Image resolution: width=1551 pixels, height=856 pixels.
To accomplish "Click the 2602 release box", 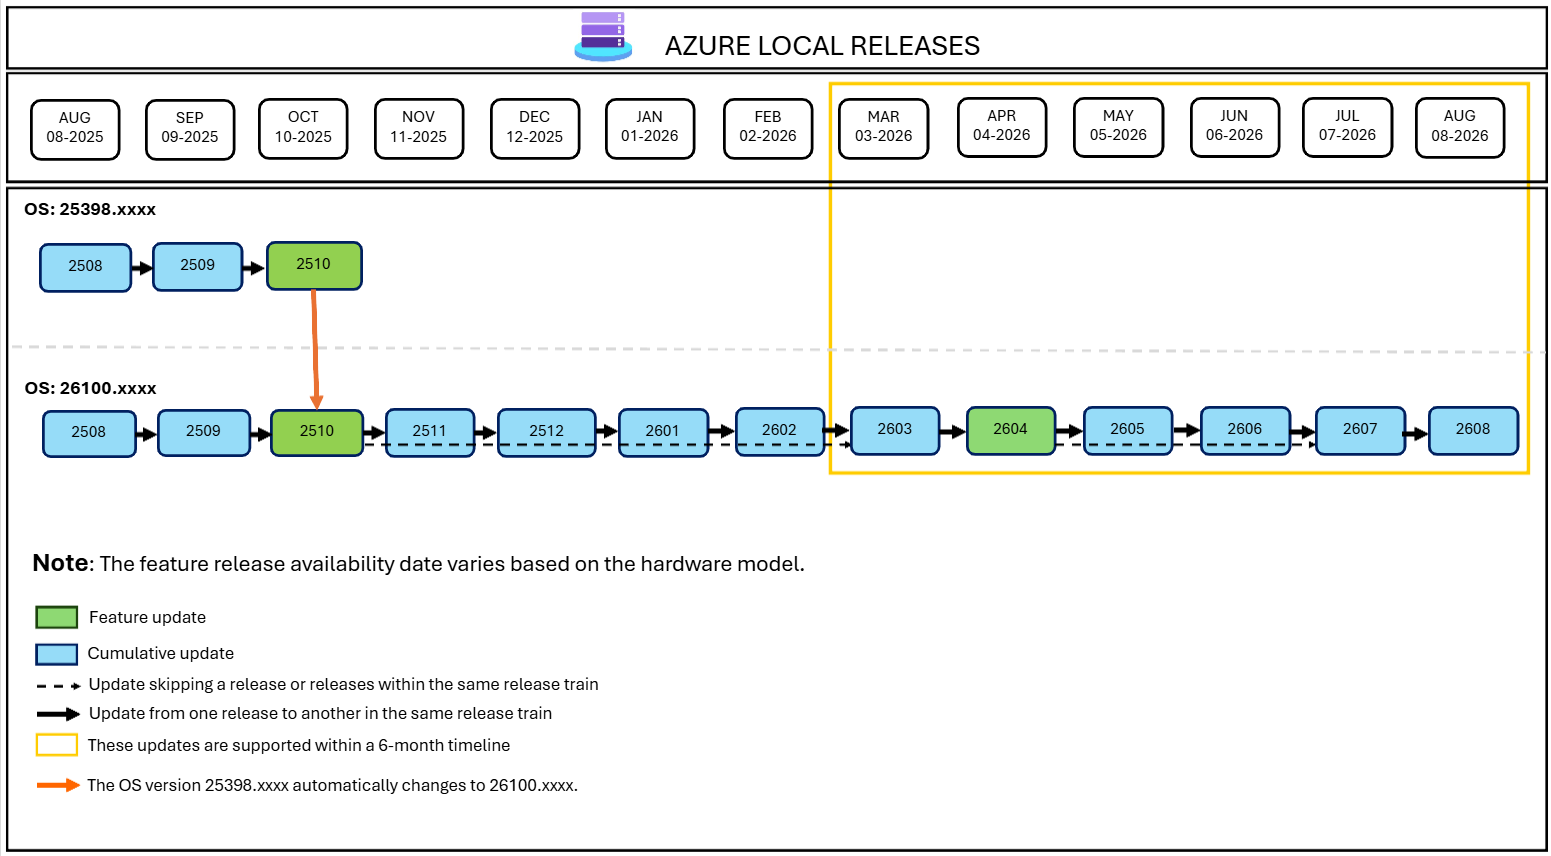I will click(x=780, y=431).
